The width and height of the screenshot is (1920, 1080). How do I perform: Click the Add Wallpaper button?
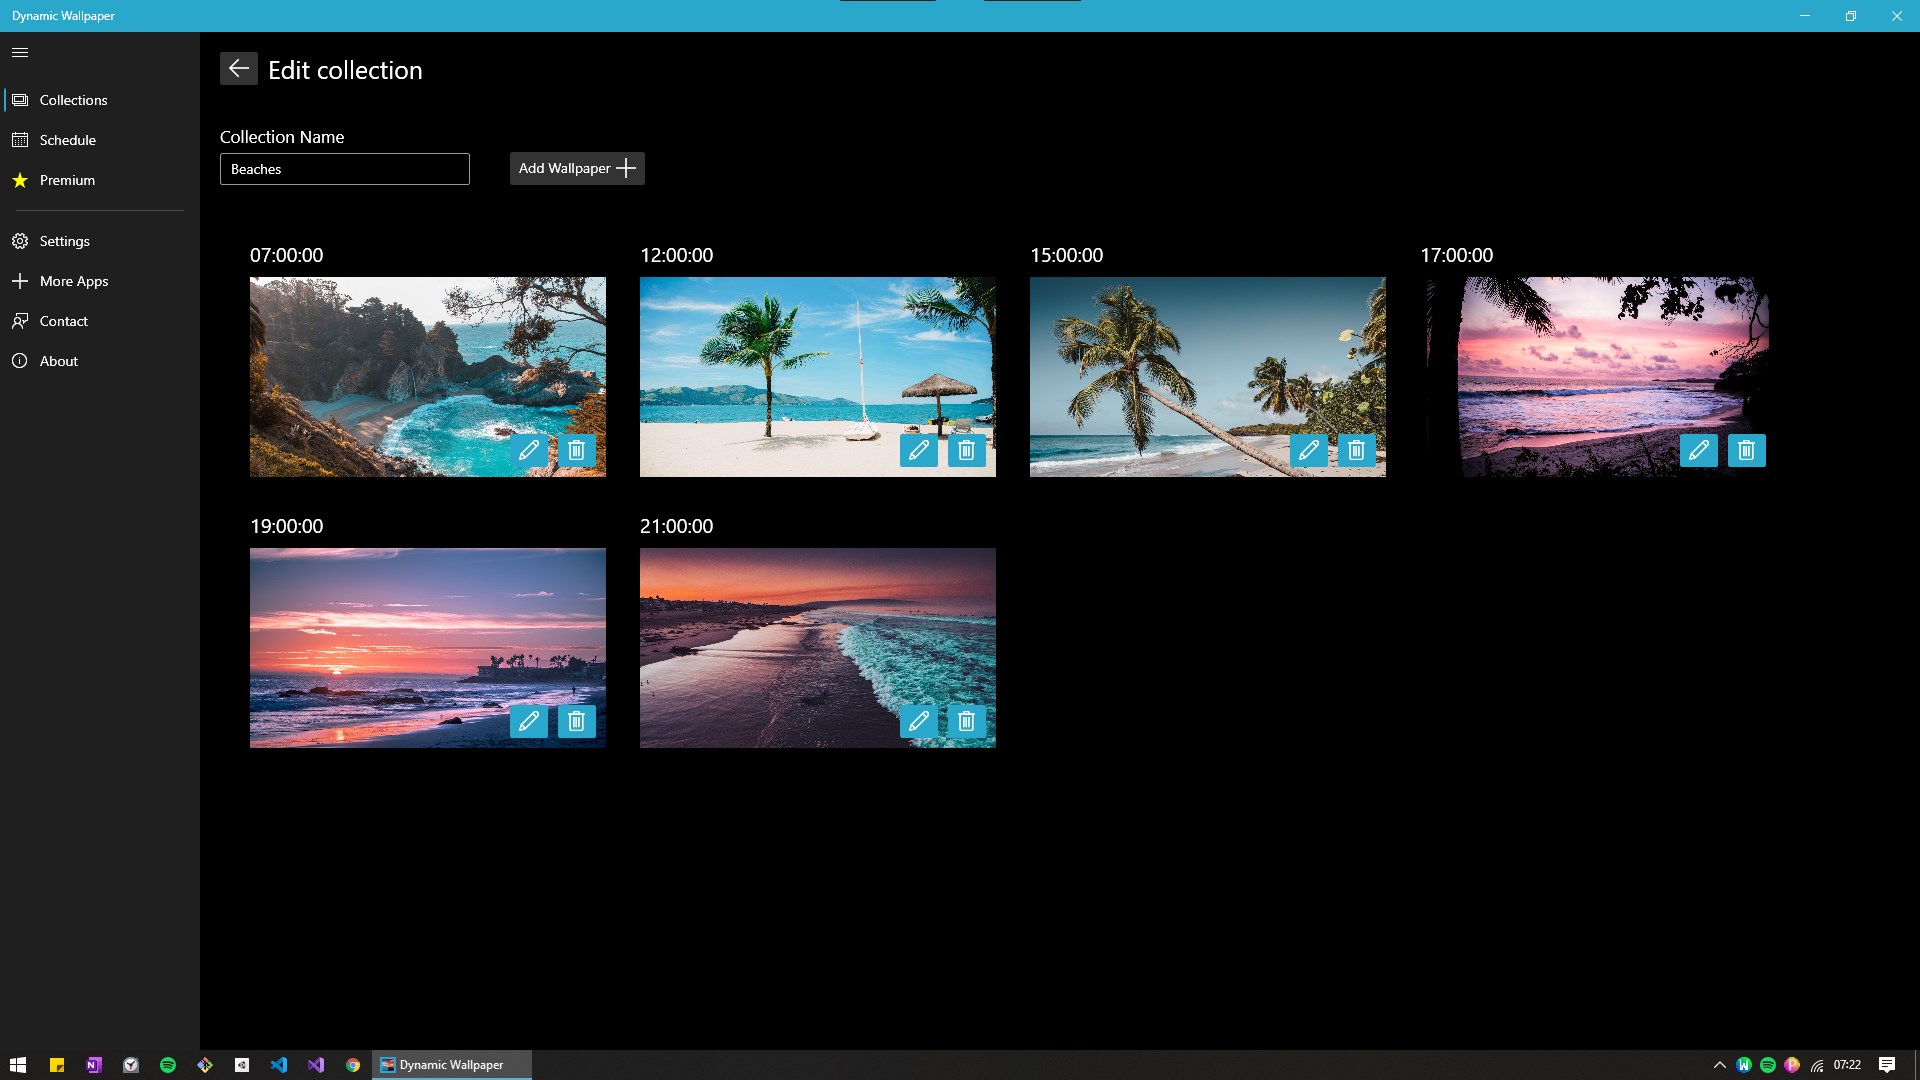(x=577, y=168)
